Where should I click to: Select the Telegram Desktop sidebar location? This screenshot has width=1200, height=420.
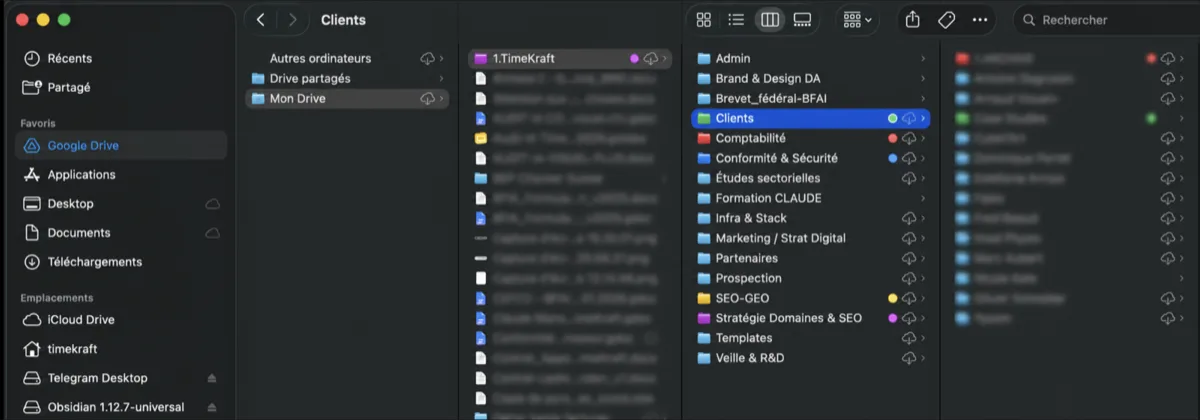[x=121, y=378]
